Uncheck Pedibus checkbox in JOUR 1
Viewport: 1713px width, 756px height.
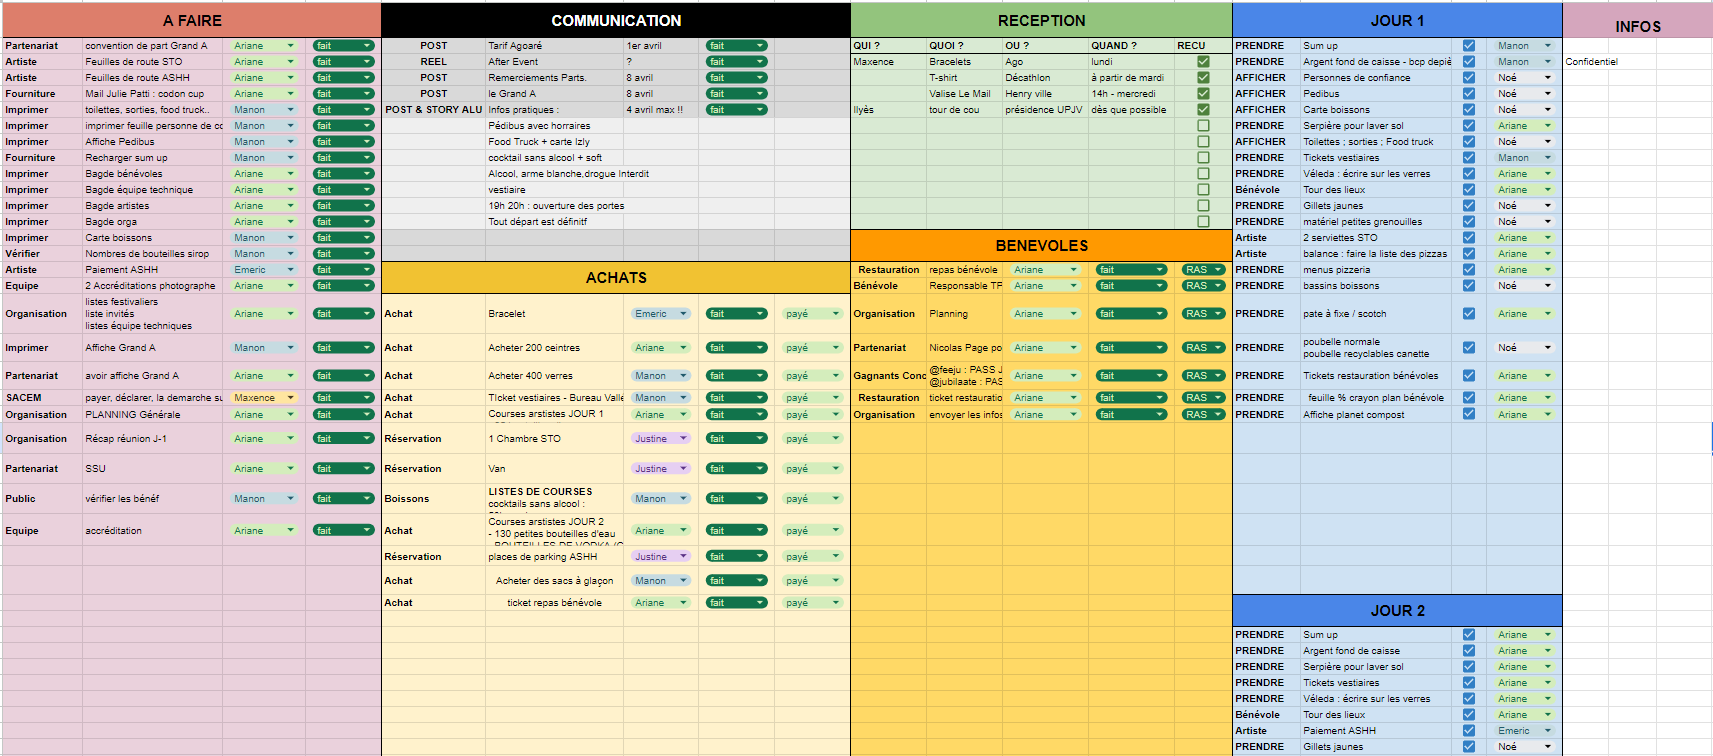tap(1468, 94)
